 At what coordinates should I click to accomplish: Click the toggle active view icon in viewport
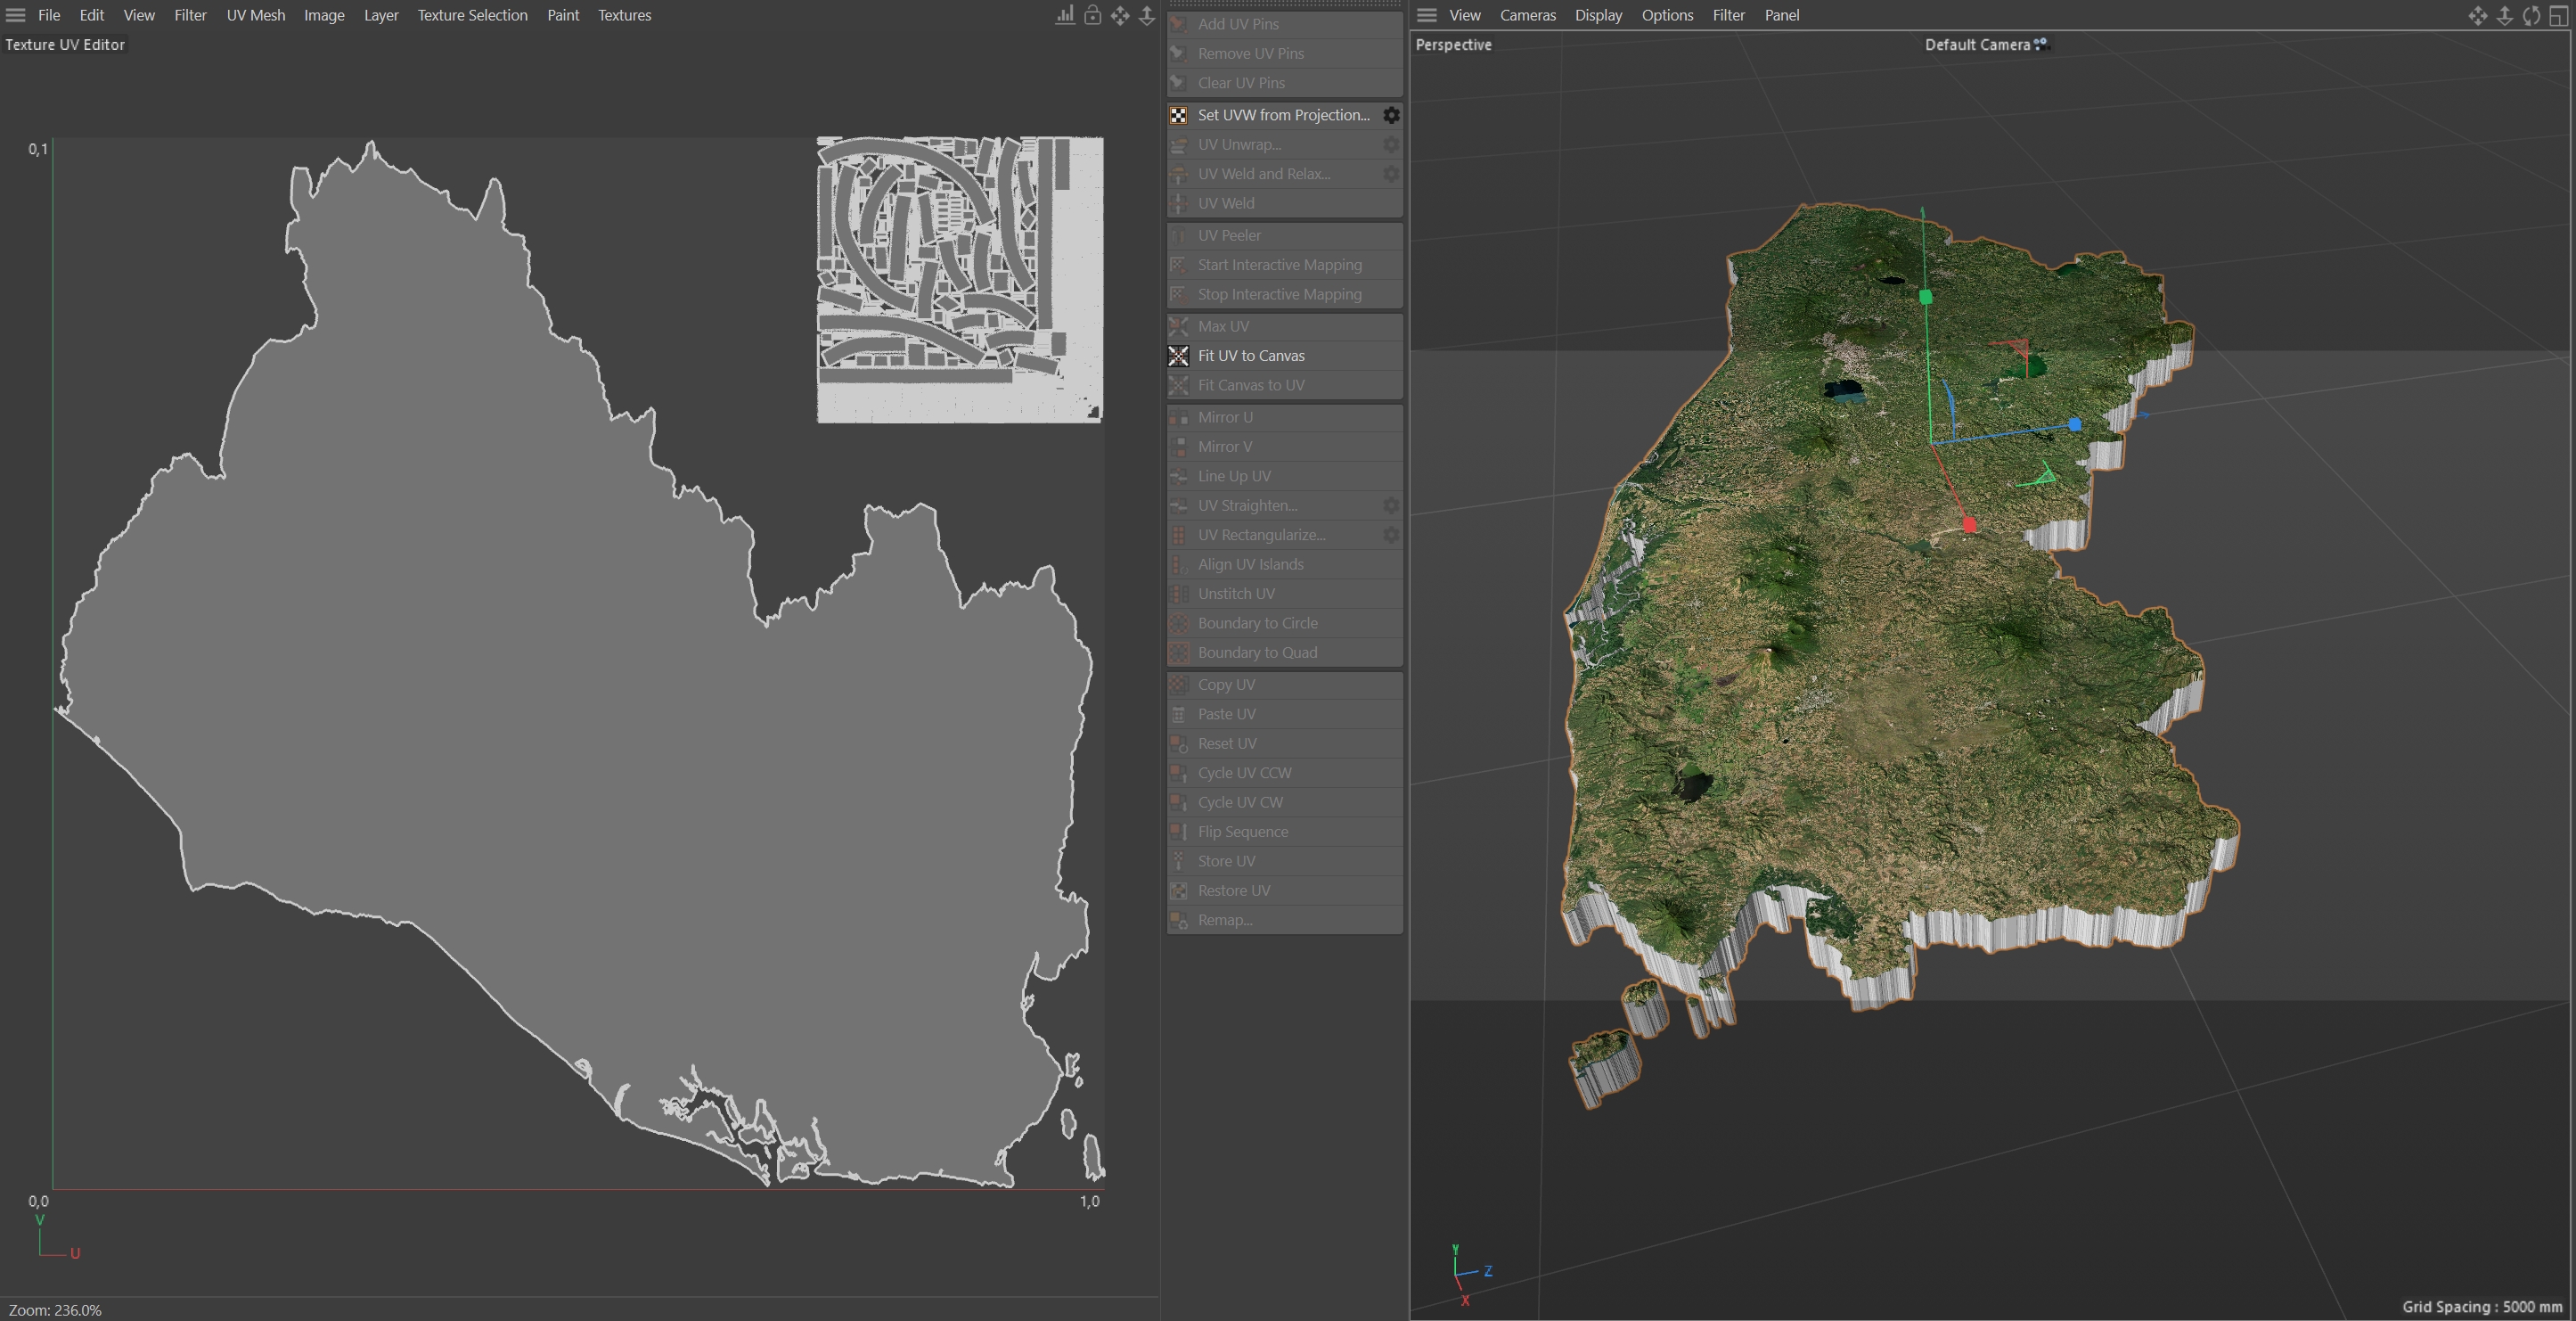pos(2558,15)
